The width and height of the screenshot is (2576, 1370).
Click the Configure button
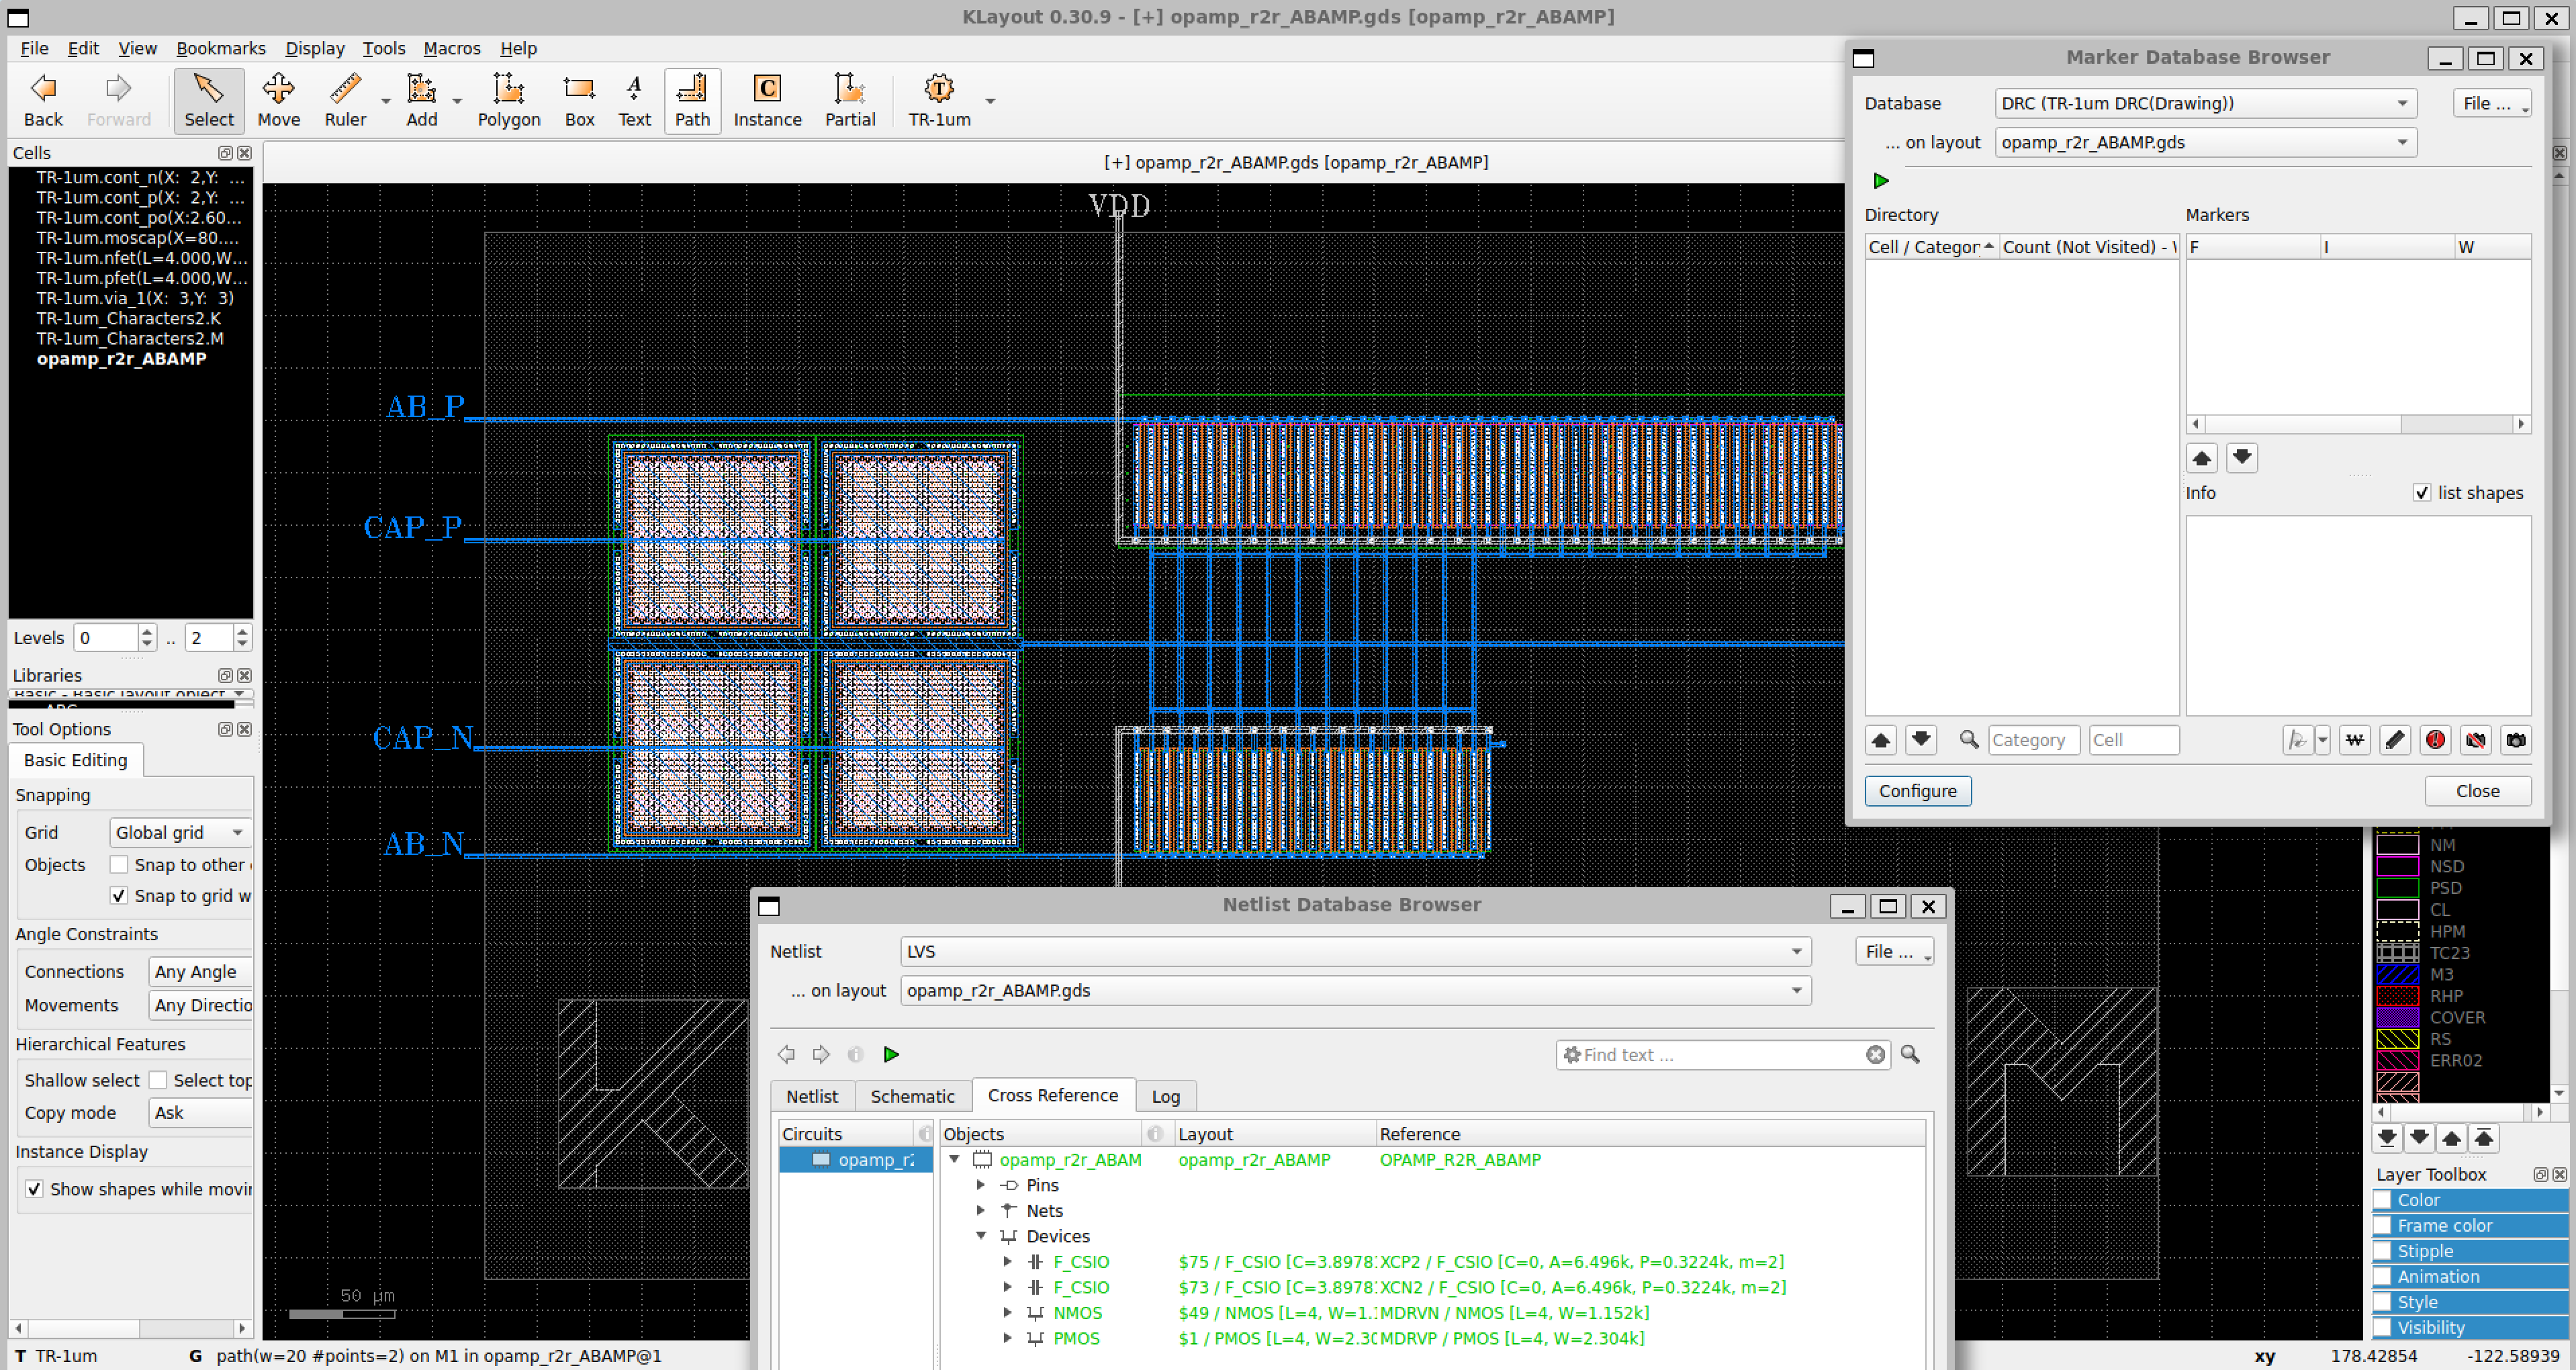[x=1916, y=790]
